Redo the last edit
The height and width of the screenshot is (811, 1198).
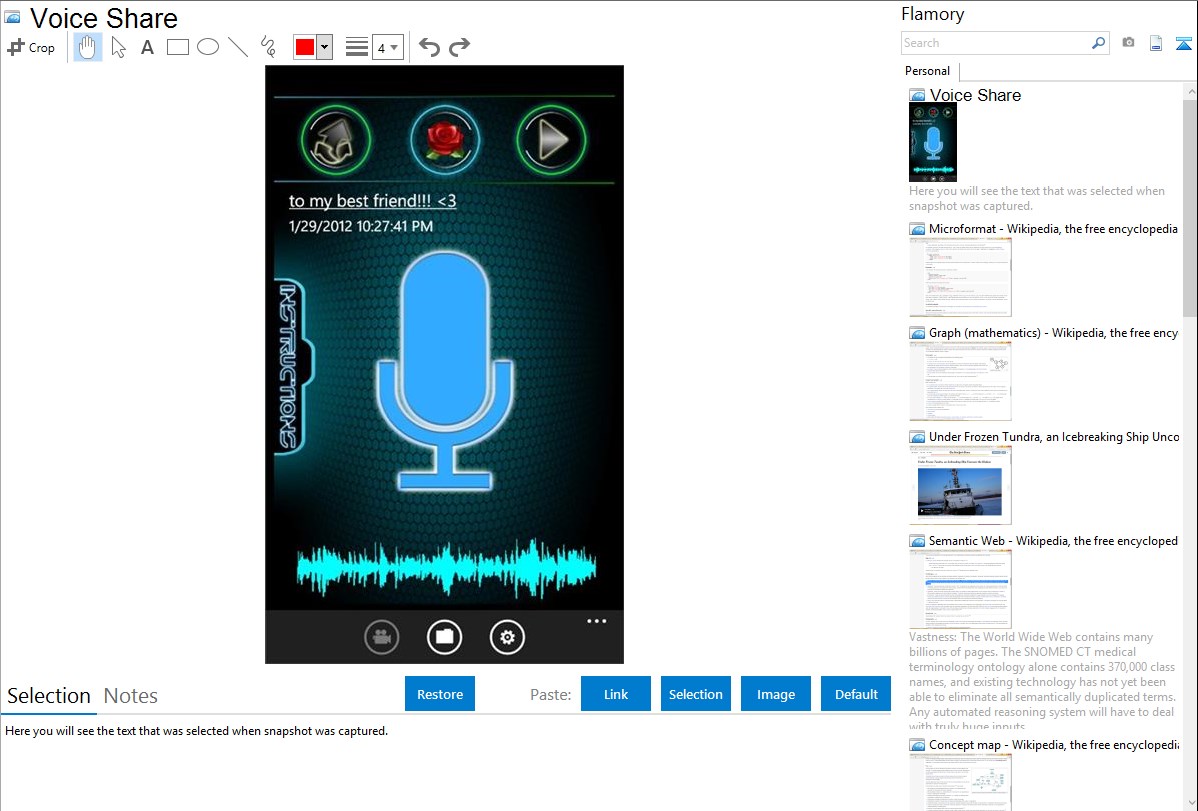[x=459, y=47]
